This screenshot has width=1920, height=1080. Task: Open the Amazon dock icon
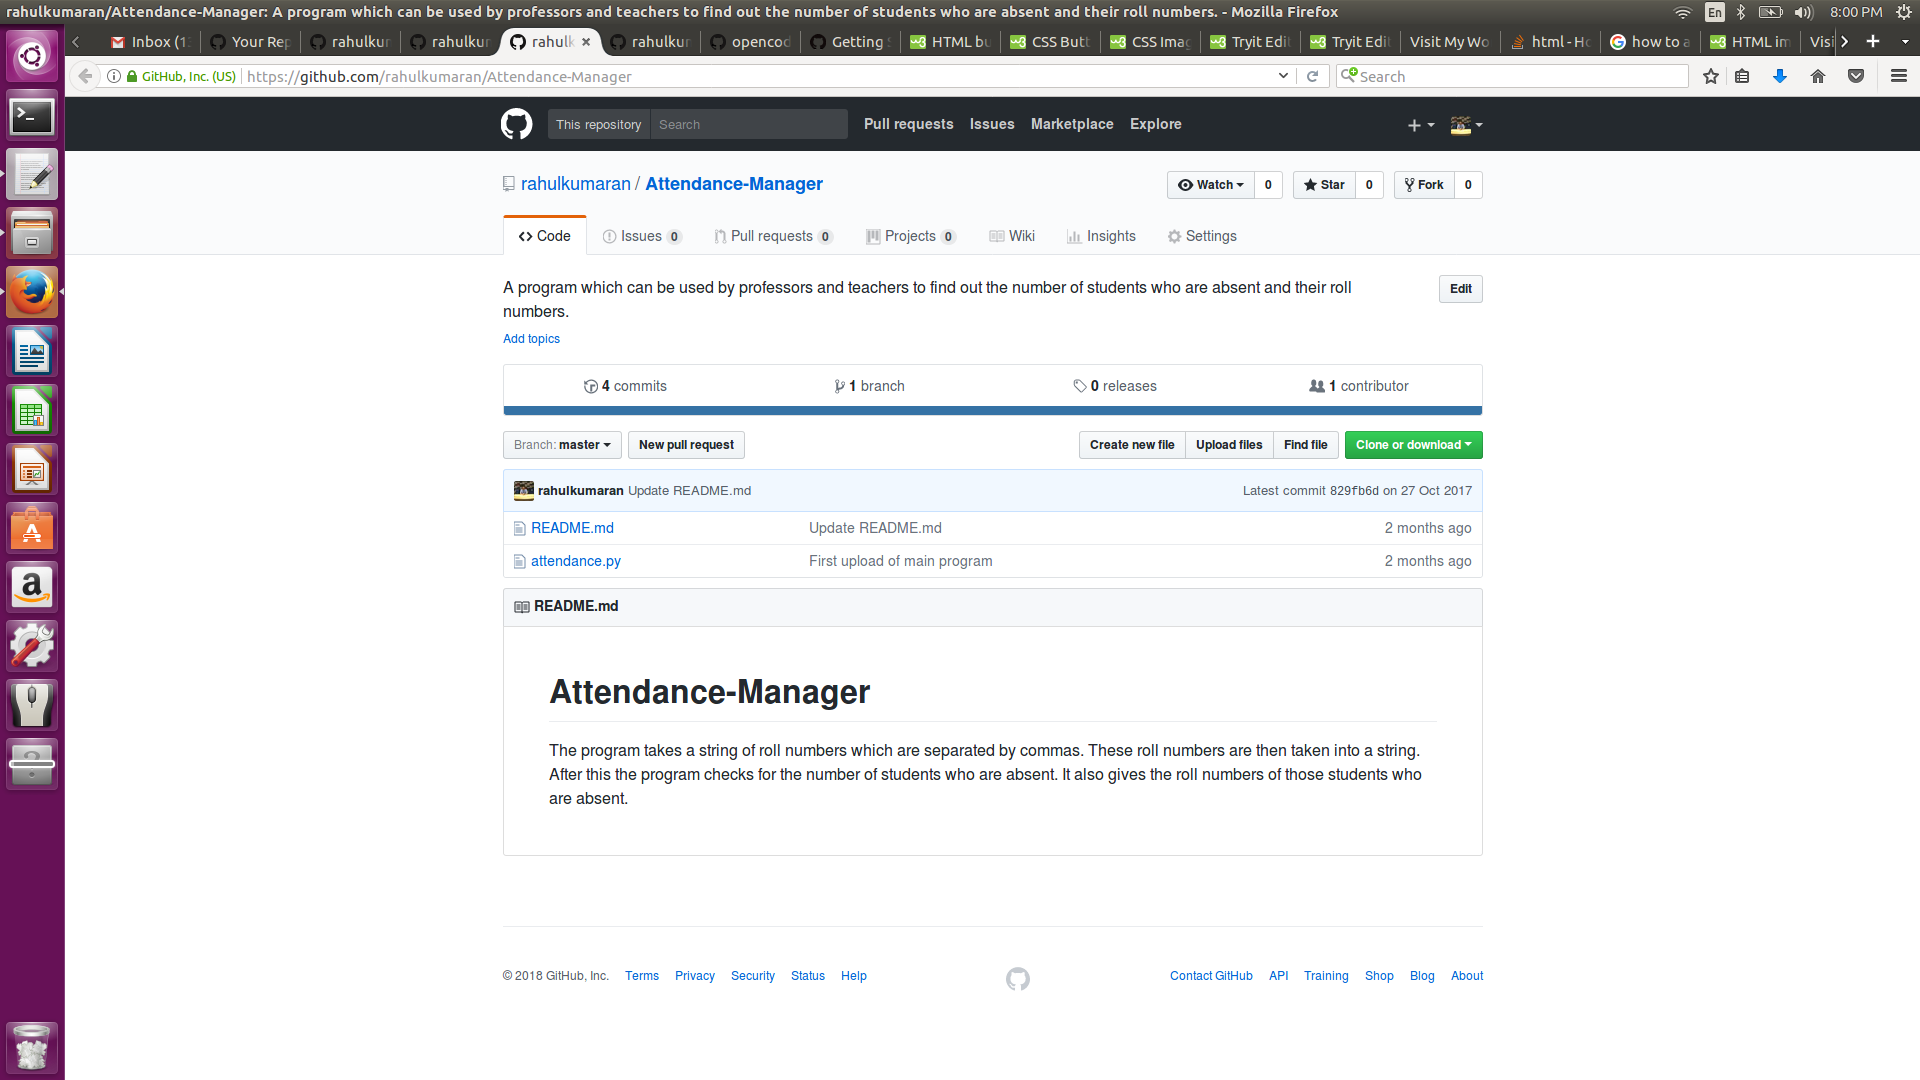point(32,587)
